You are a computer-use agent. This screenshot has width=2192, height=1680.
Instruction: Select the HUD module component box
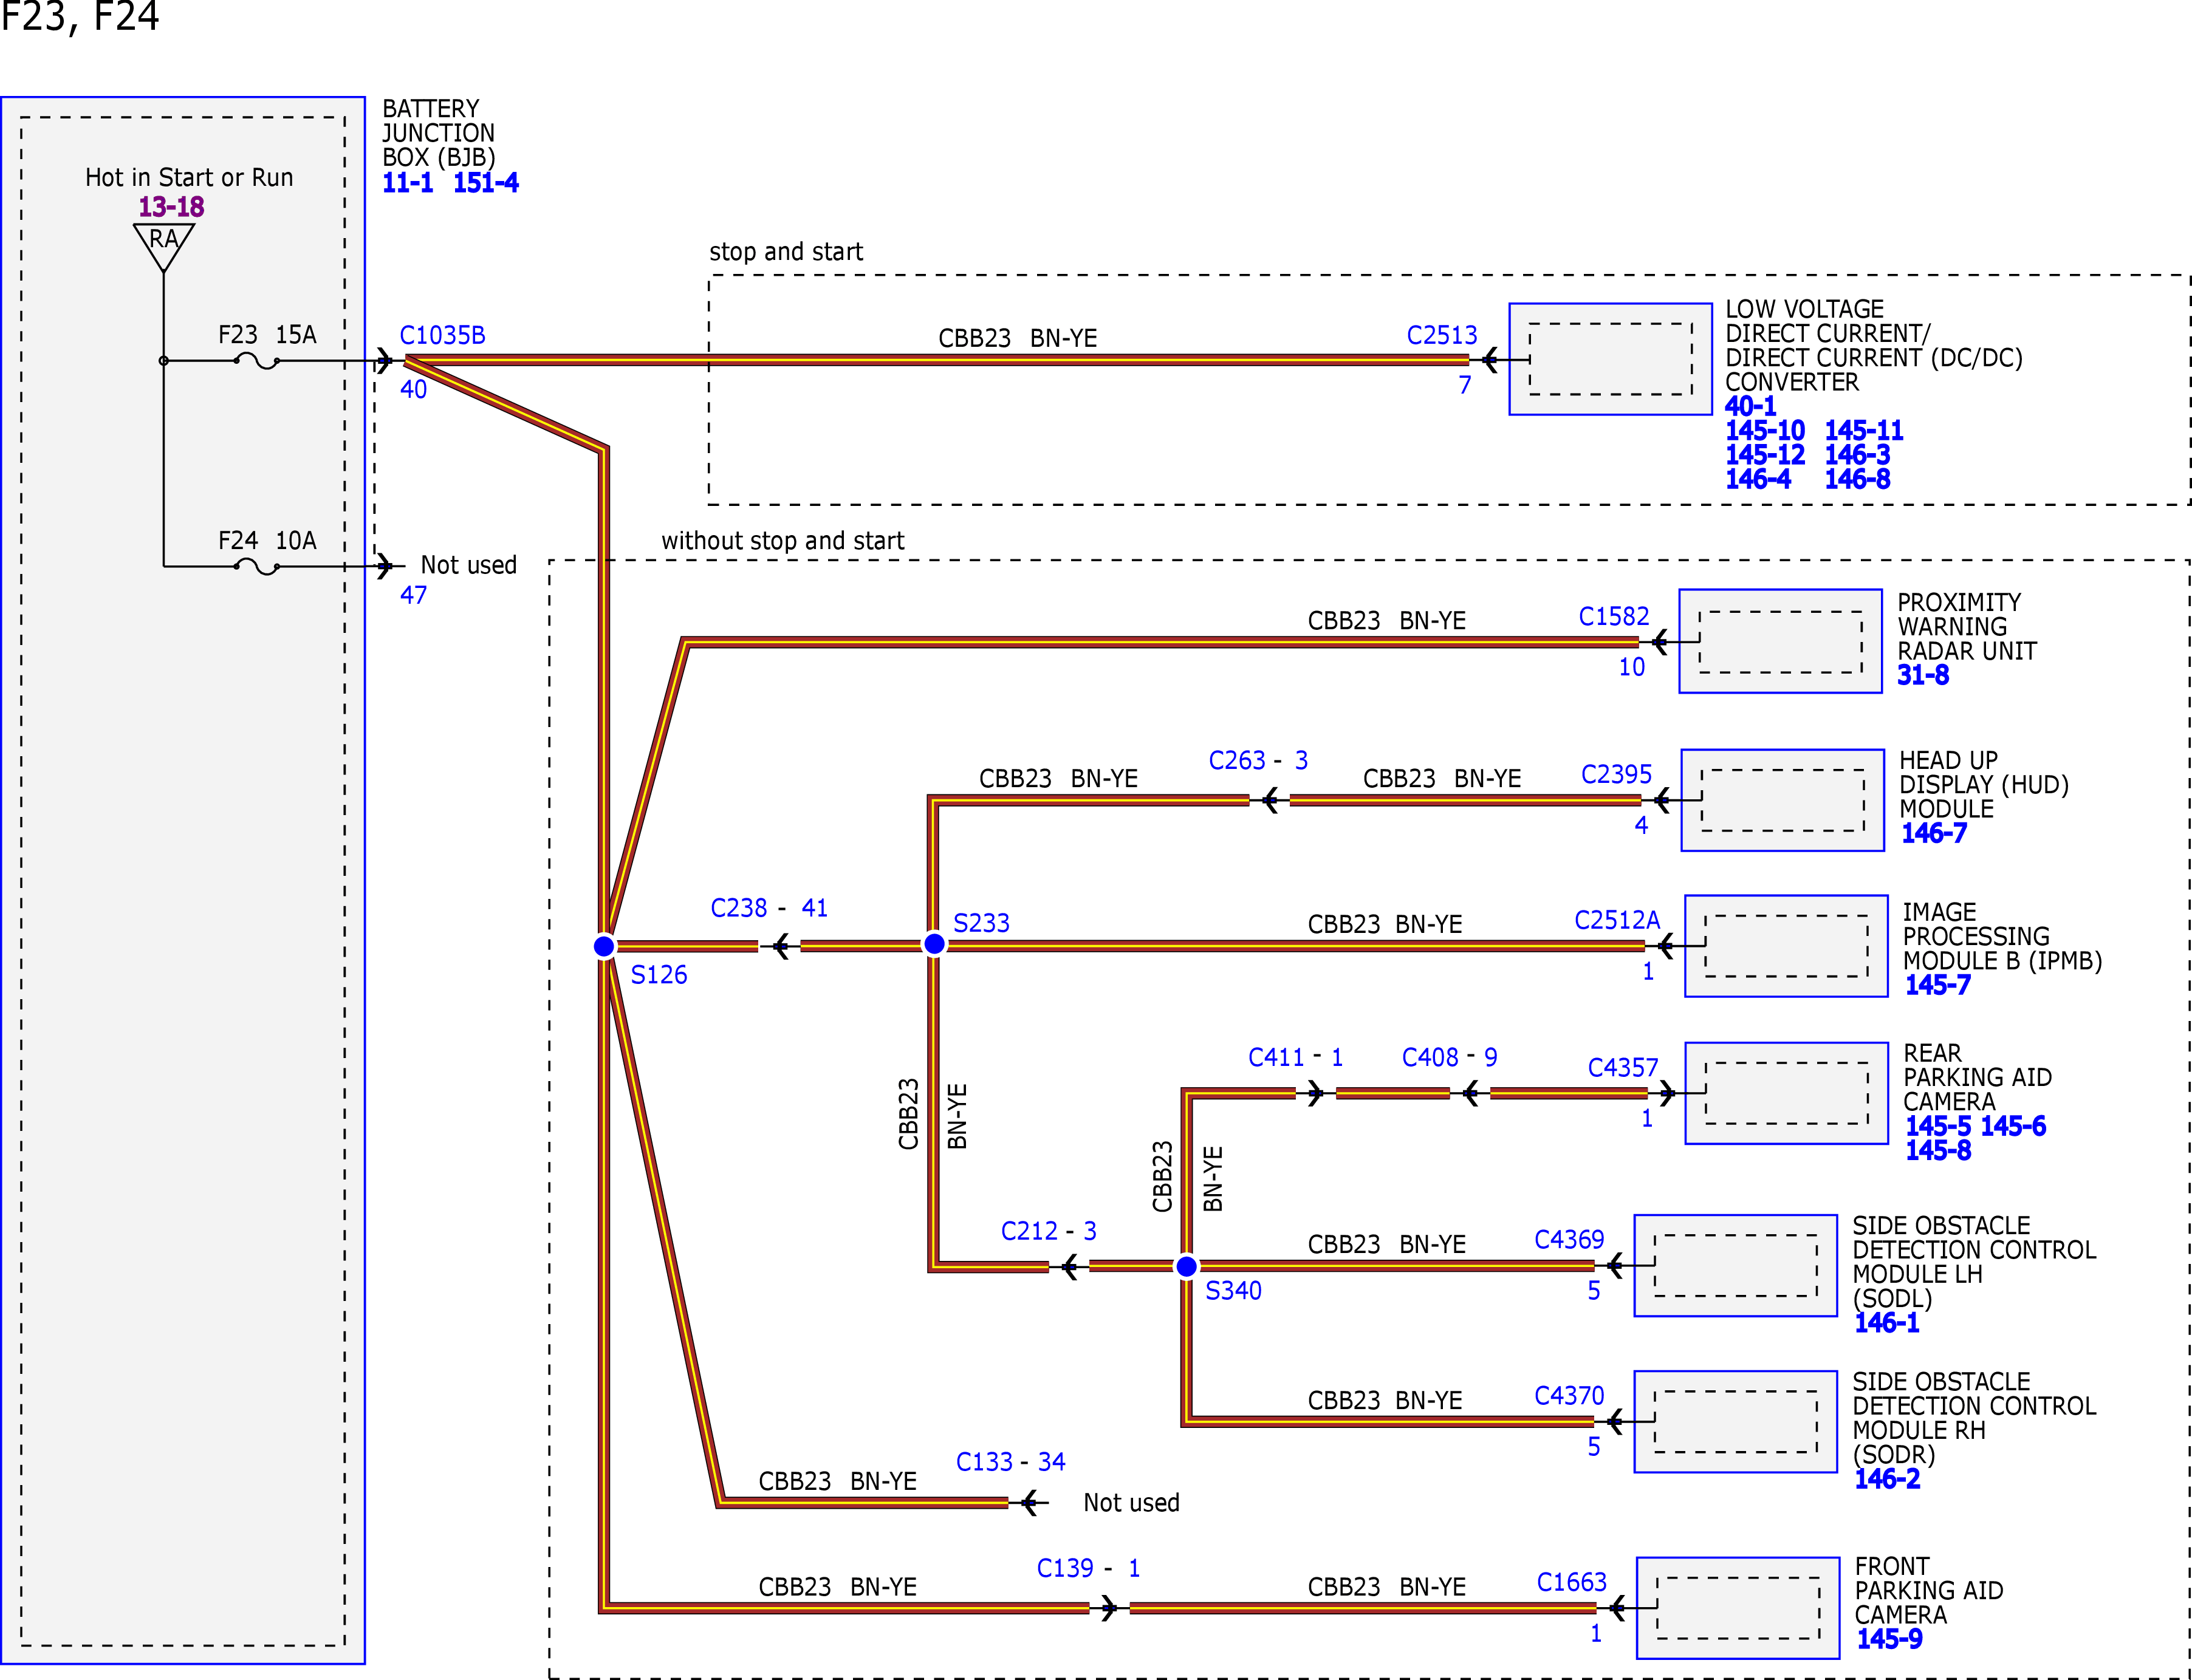tap(1783, 800)
